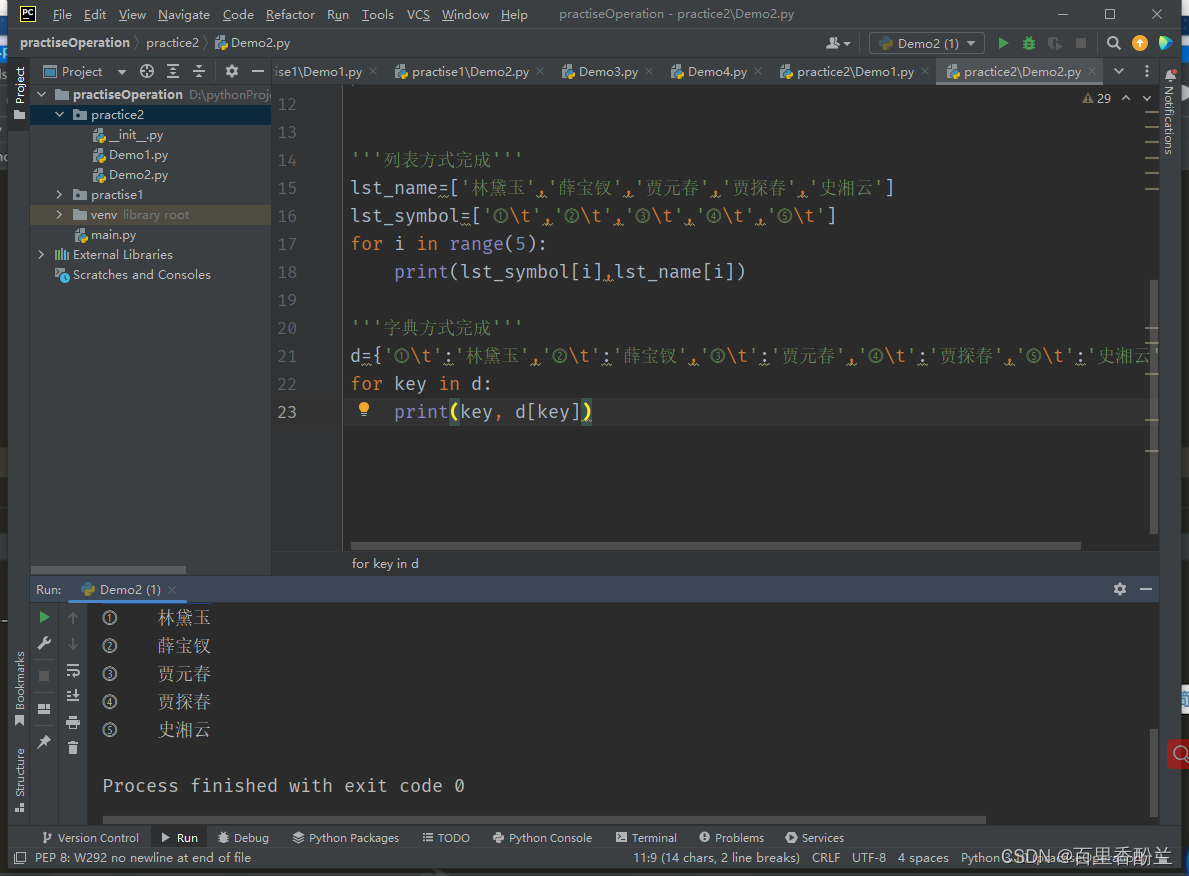Toggle the Bookmarks side tool window
Image resolution: width=1189 pixels, height=876 pixels.
(20, 688)
